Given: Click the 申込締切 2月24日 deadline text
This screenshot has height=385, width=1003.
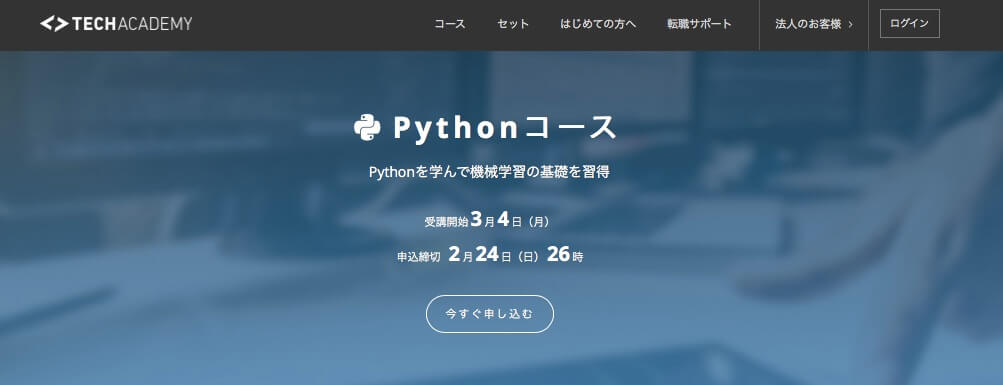Looking at the screenshot, I should pos(490,255).
